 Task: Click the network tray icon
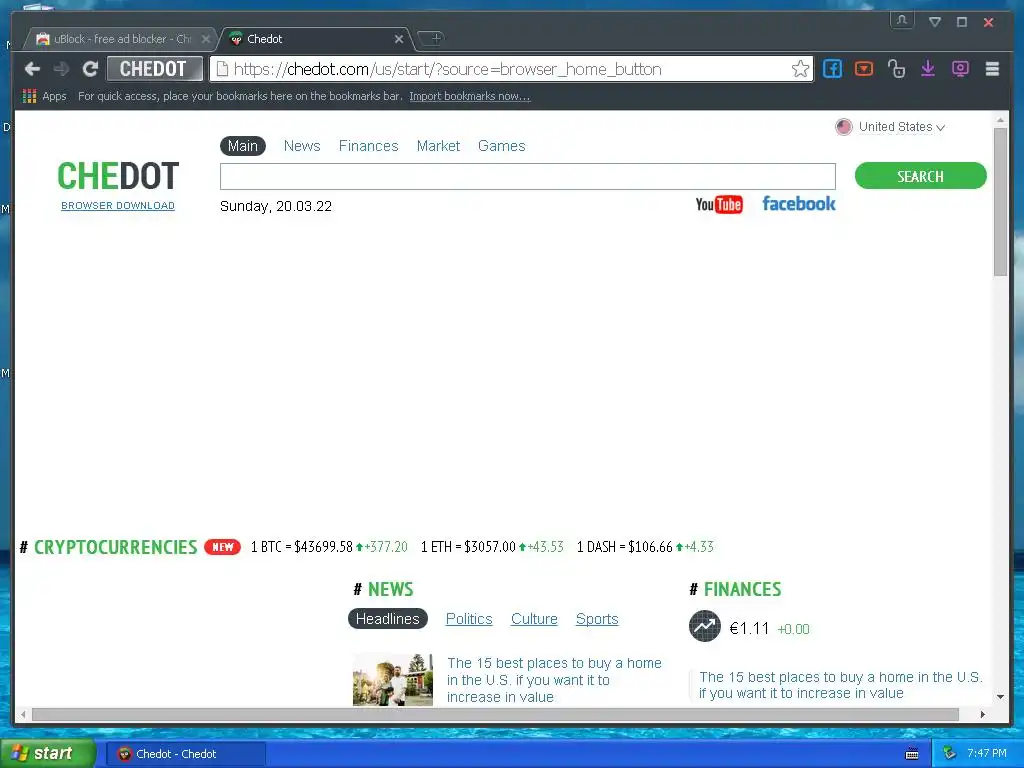(950, 754)
